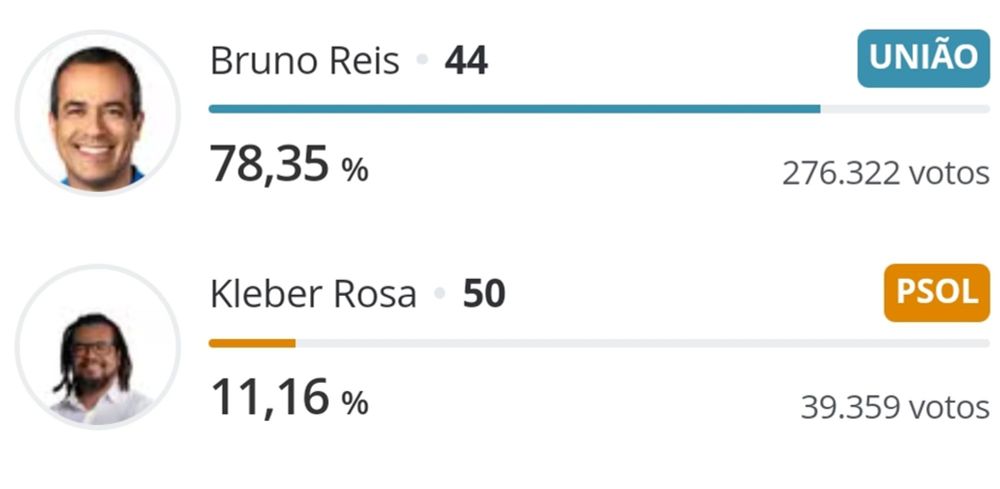
Task: Click the unfilled gray part of Kleber's bar
Action: tap(642, 343)
